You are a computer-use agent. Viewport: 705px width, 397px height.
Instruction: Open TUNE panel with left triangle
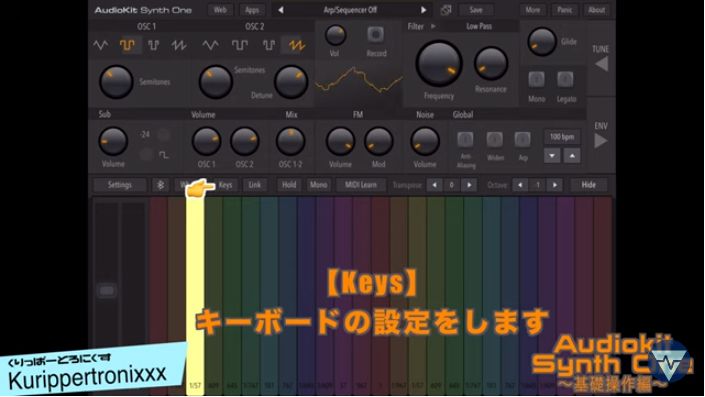coord(602,64)
